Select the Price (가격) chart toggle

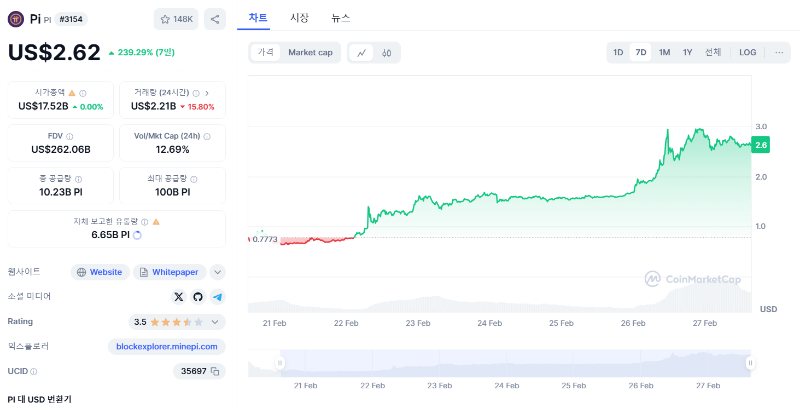click(265, 53)
